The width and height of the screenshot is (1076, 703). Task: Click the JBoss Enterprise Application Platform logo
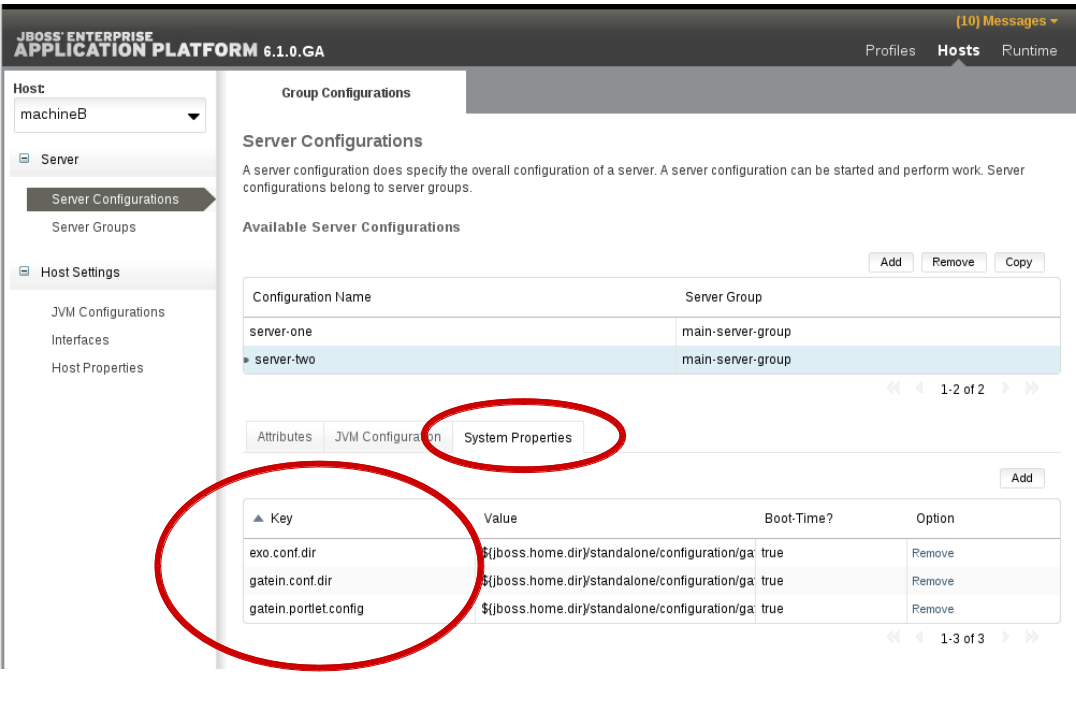(169, 45)
